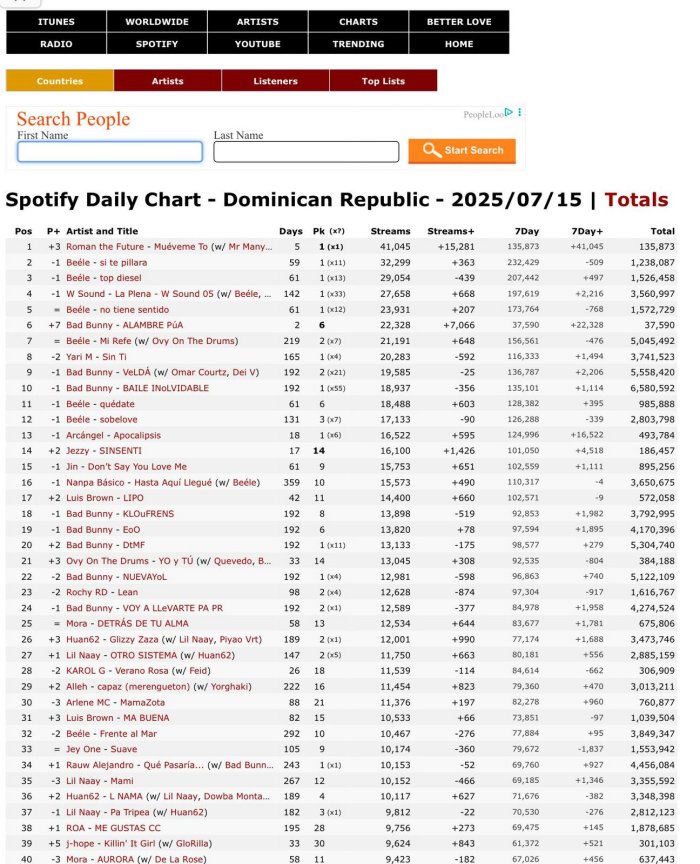Focus the First Name input field
The height and width of the screenshot is (864, 700).
(109, 152)
